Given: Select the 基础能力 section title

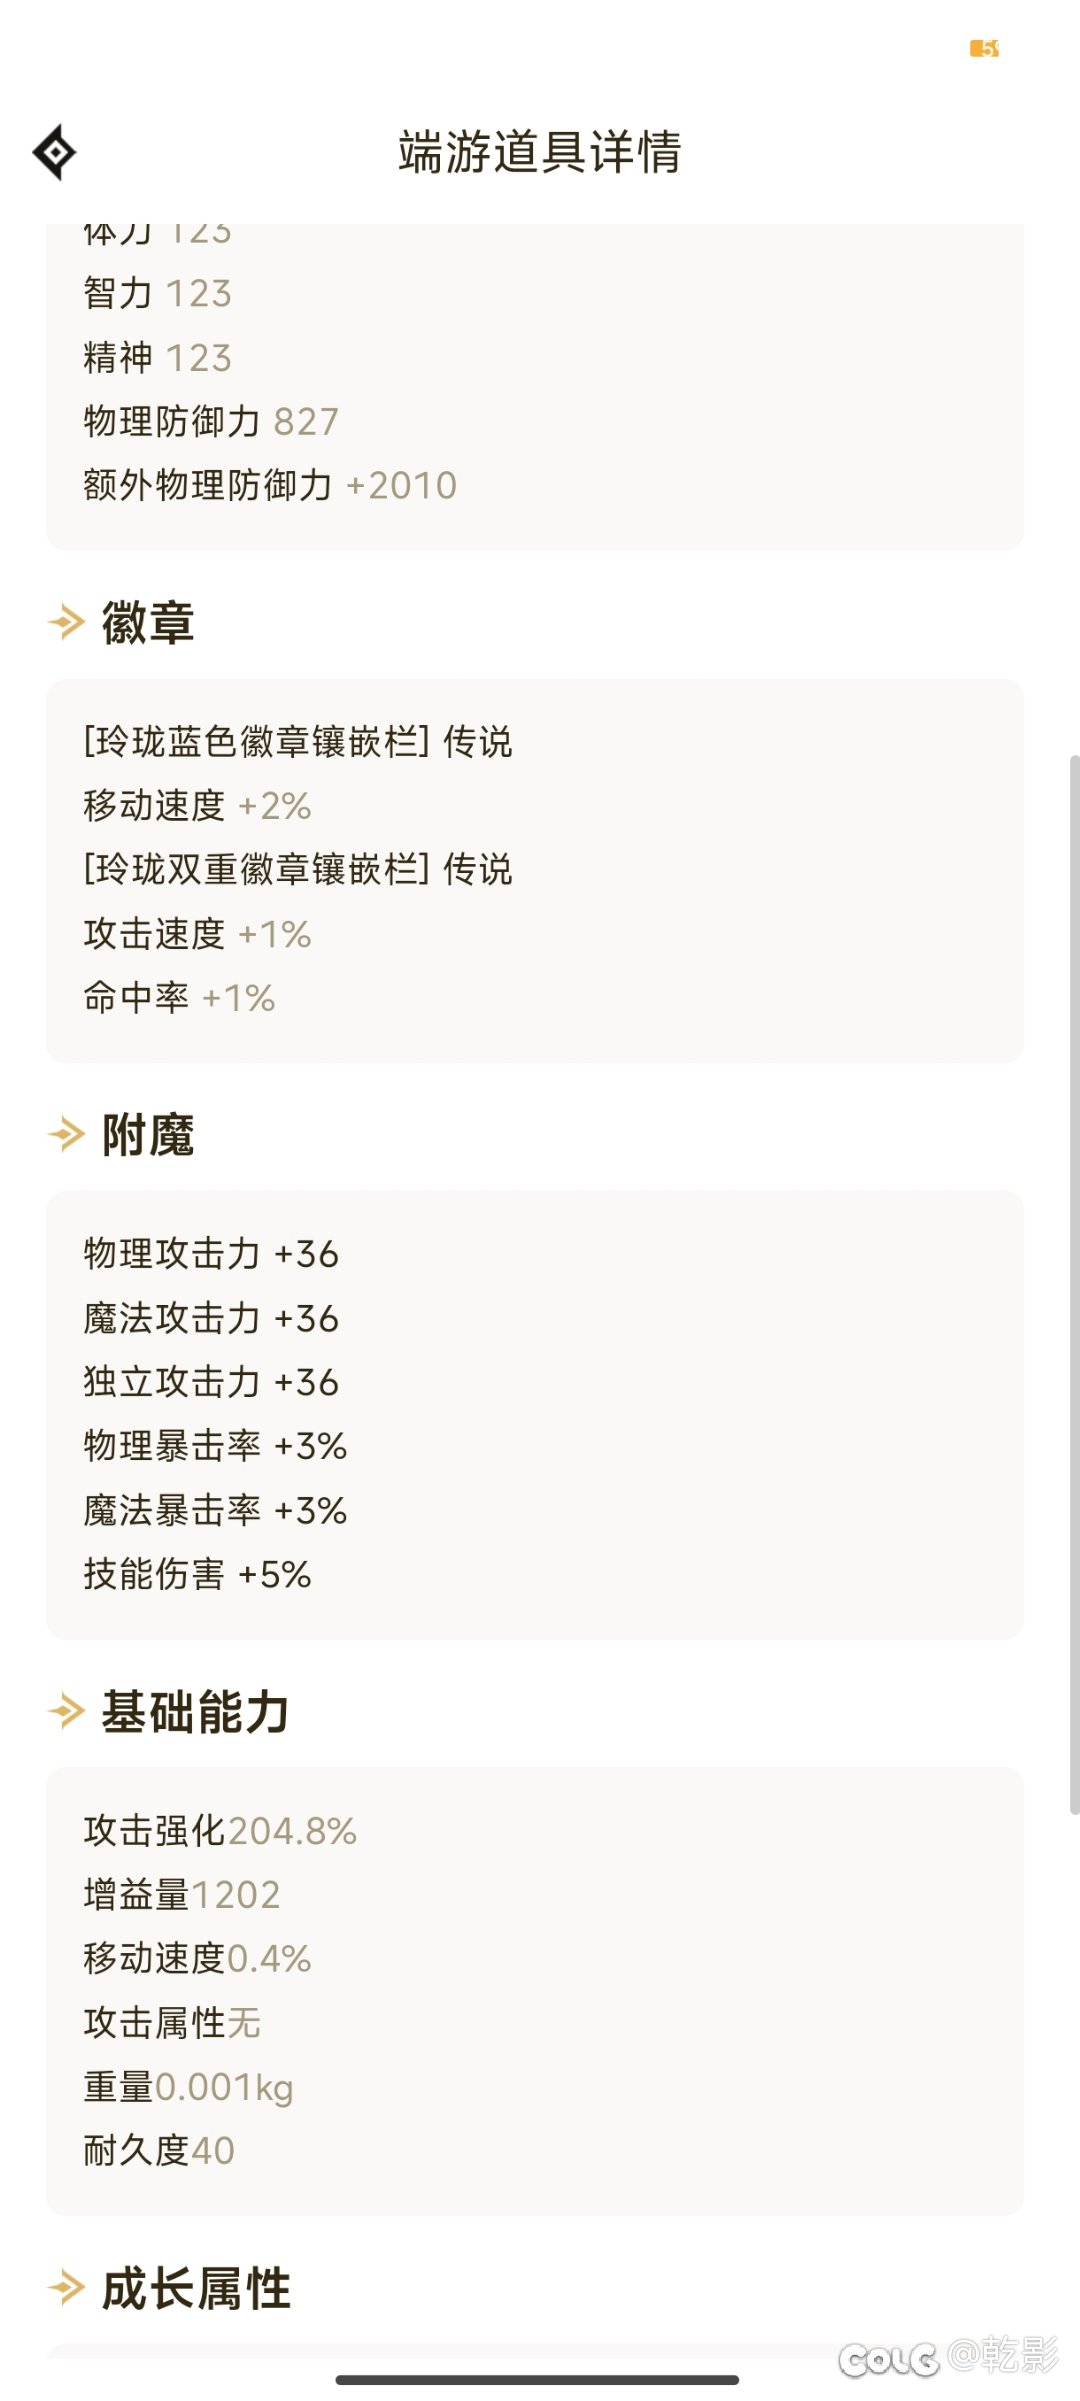Looking at the screenshot, I should [196, 1711].
